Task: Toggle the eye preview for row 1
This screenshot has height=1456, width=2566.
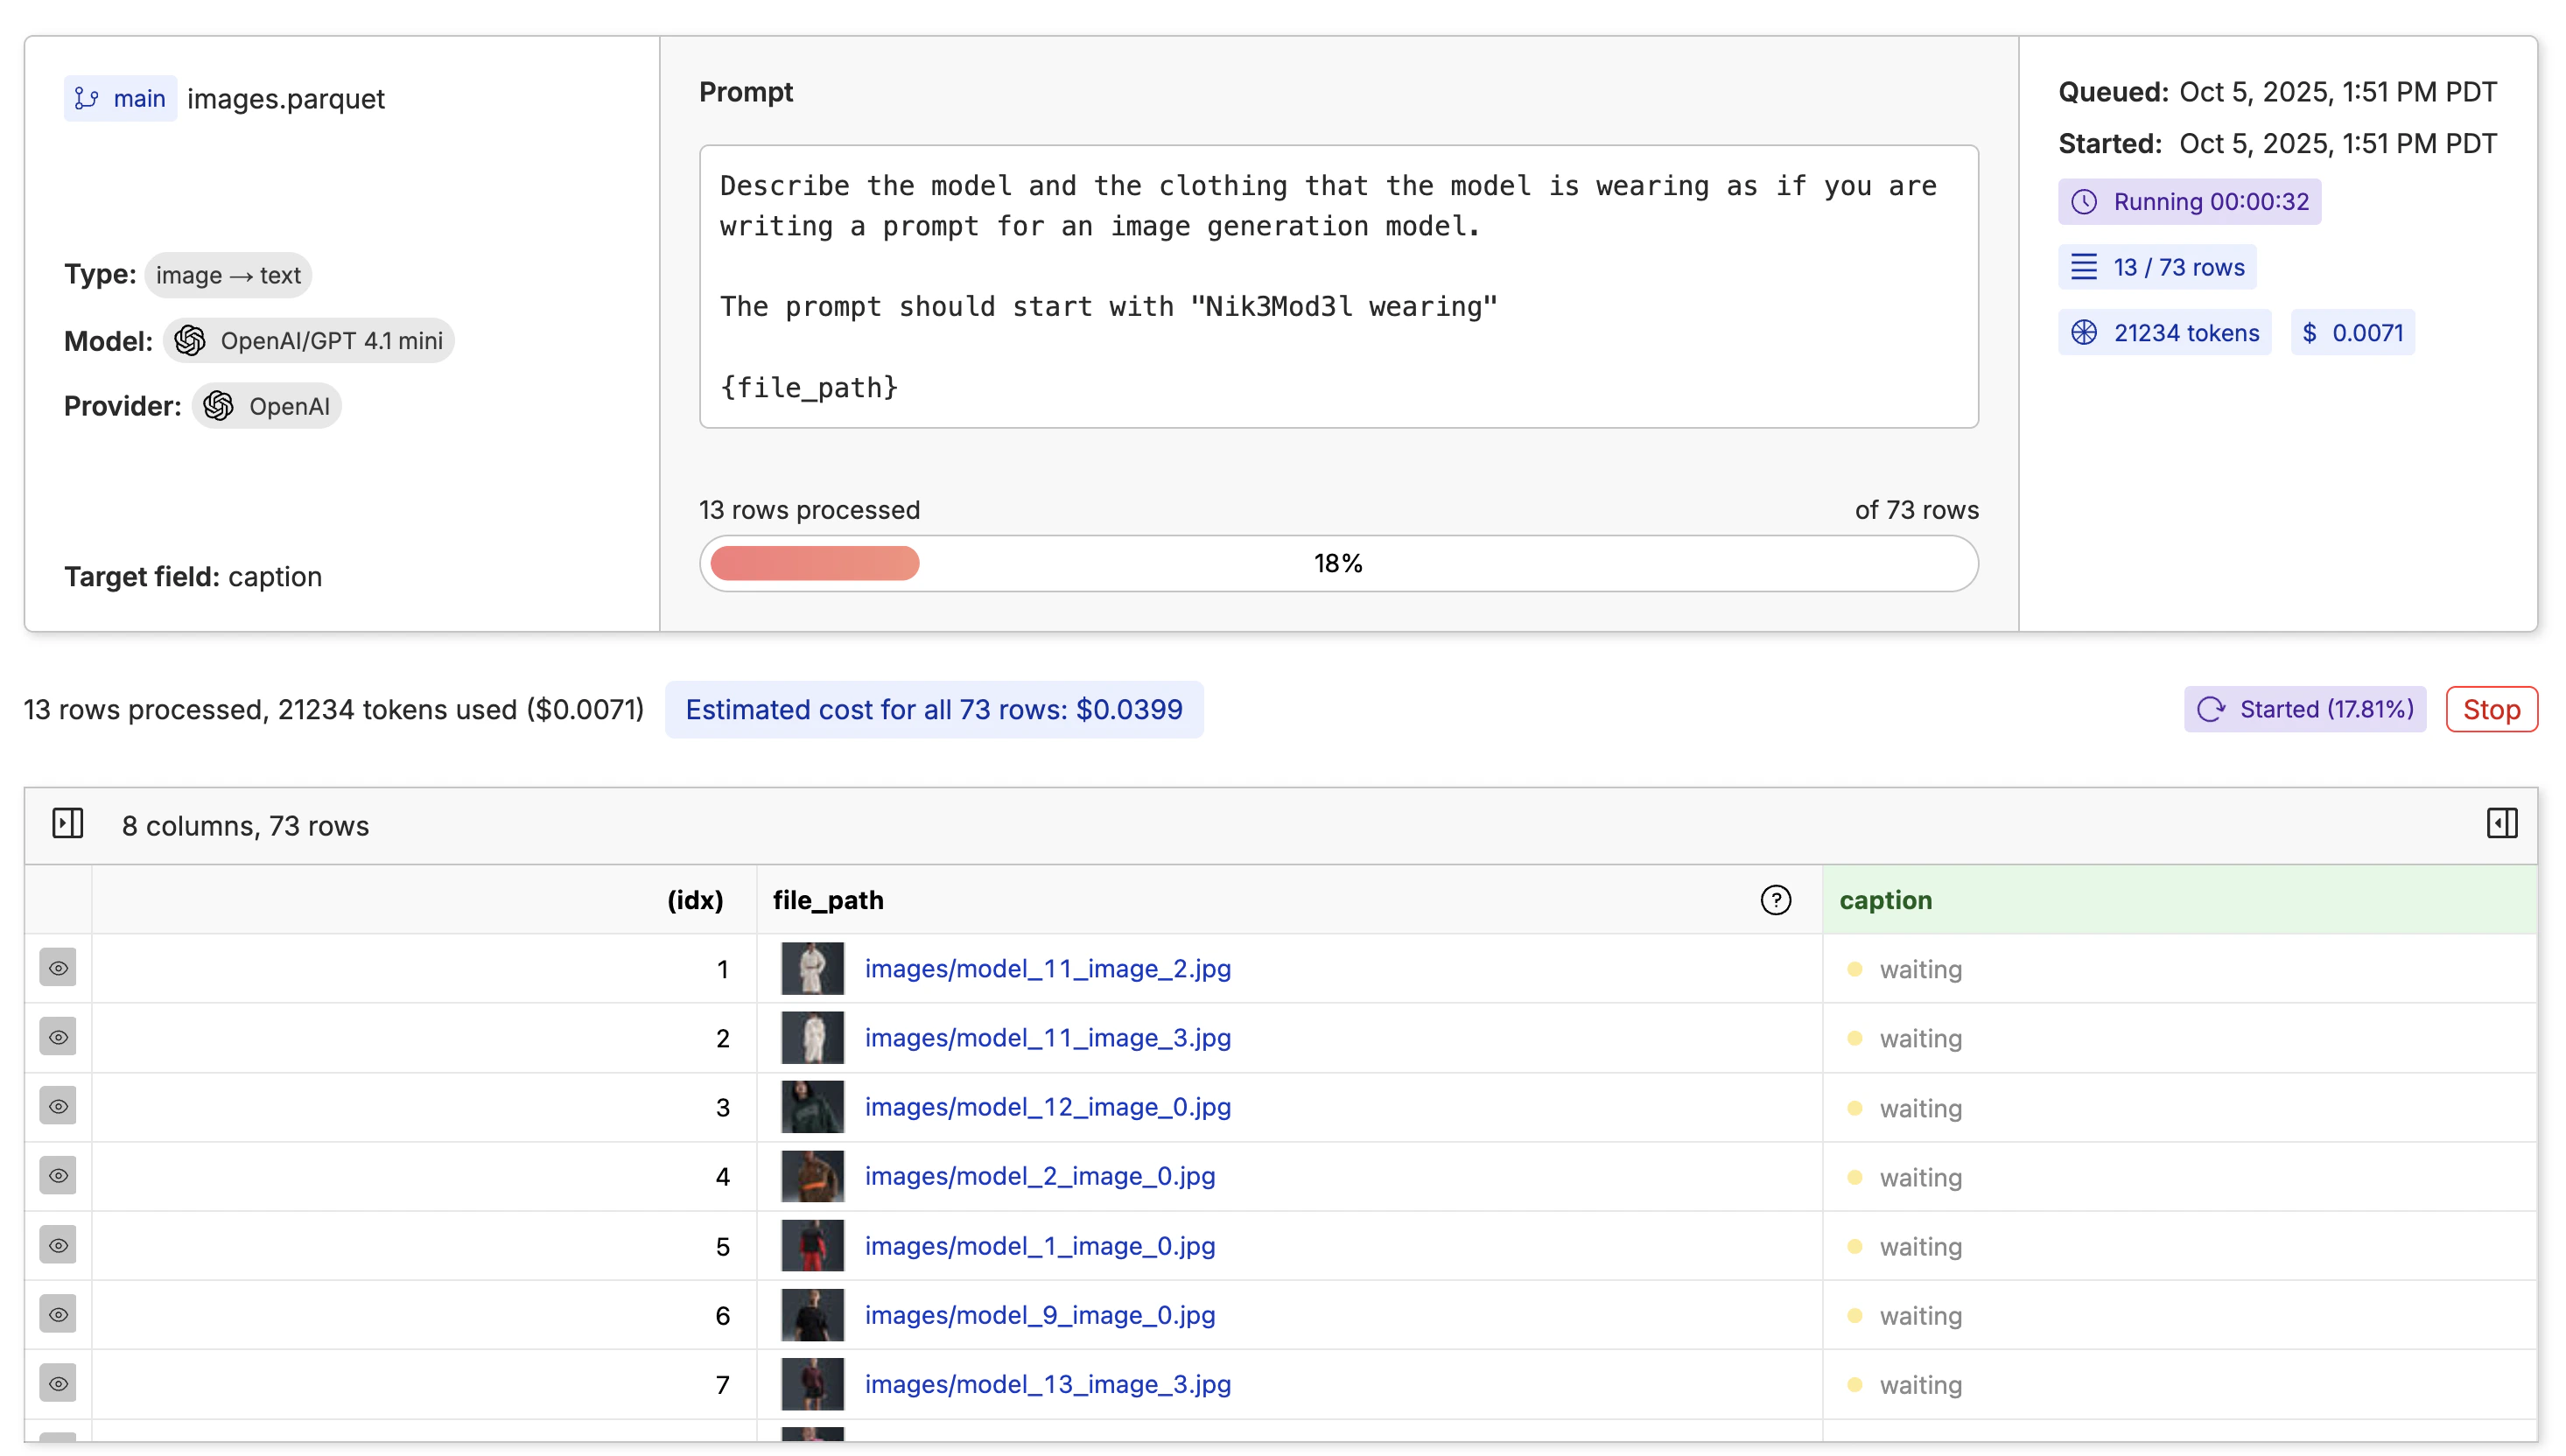Action: pos(58,967)
